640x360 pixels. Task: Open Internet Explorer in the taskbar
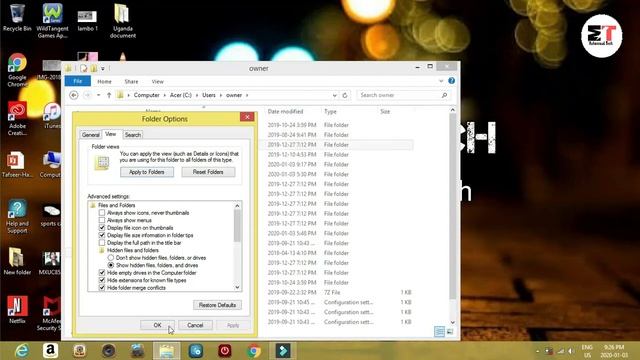tap(22, 351)
